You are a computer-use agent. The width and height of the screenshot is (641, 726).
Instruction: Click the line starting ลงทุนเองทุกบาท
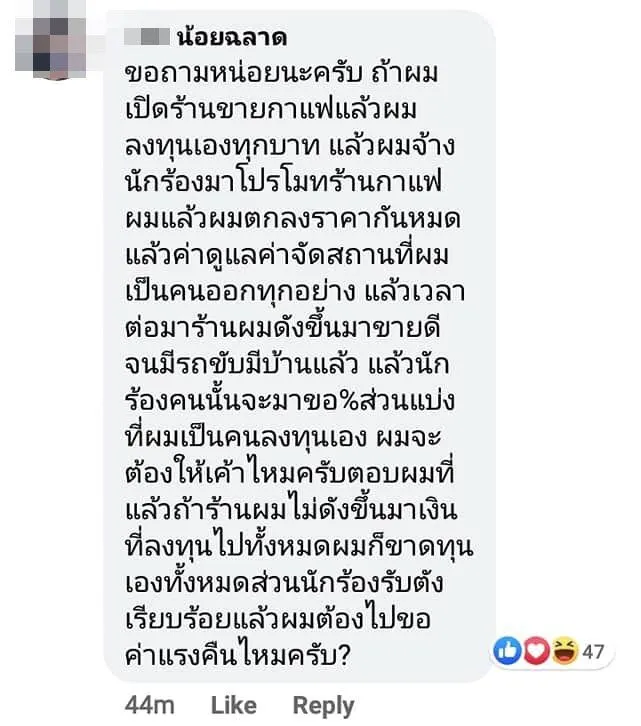pos(290,146)
